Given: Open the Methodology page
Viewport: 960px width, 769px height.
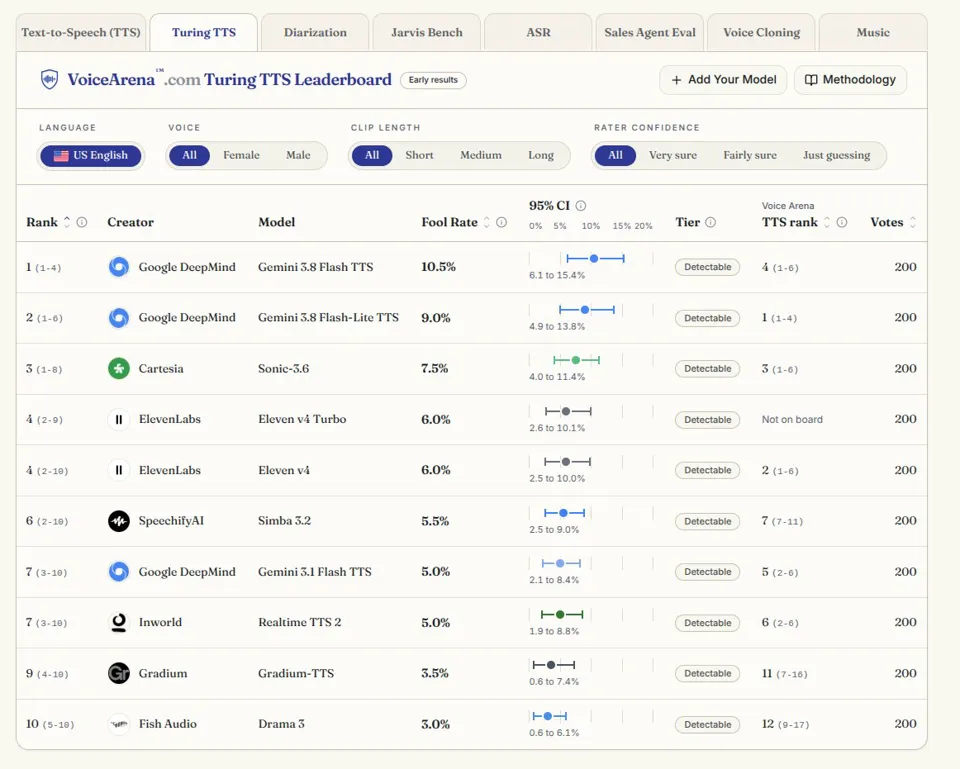Looking at the screenshot, I should click(x=850, y=80).
